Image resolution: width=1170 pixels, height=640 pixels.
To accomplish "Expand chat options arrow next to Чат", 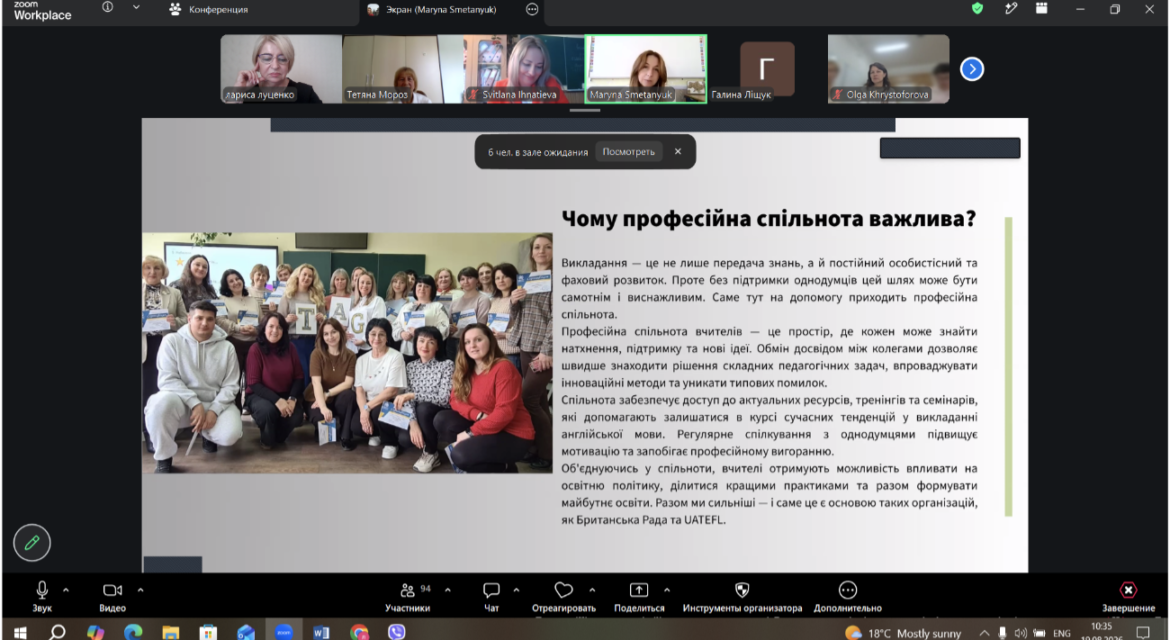I will click(x=516, y=590).
